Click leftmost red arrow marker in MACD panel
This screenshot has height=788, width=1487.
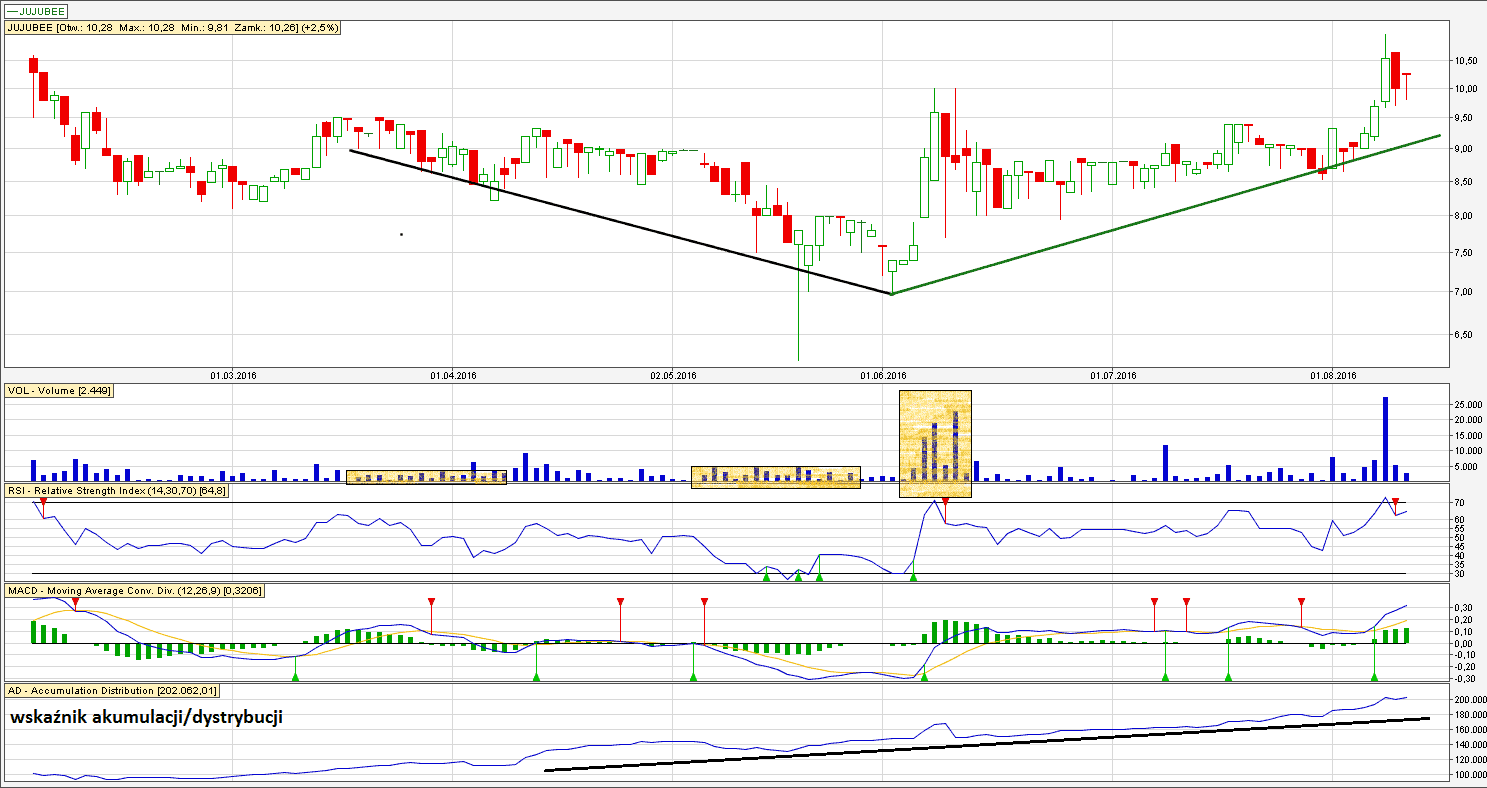point(75,601)
